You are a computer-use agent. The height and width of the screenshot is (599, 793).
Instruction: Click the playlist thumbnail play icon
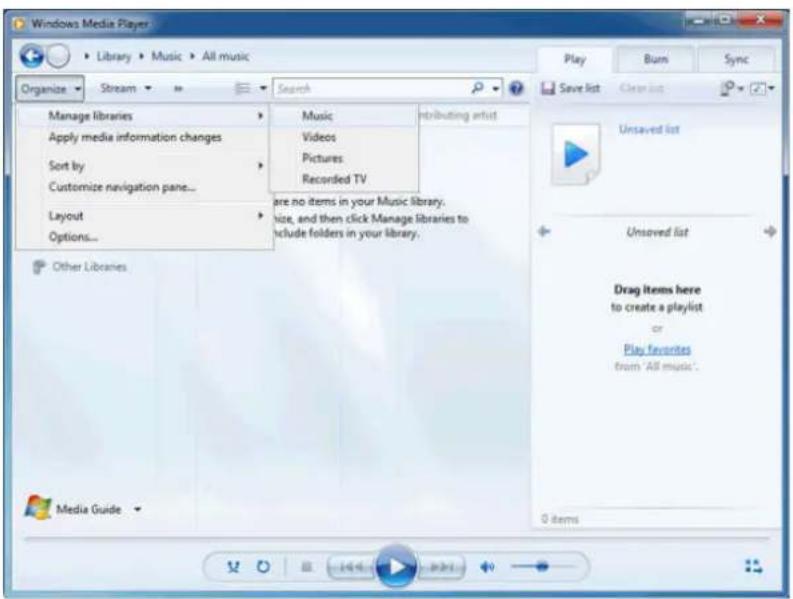[576, 154]
